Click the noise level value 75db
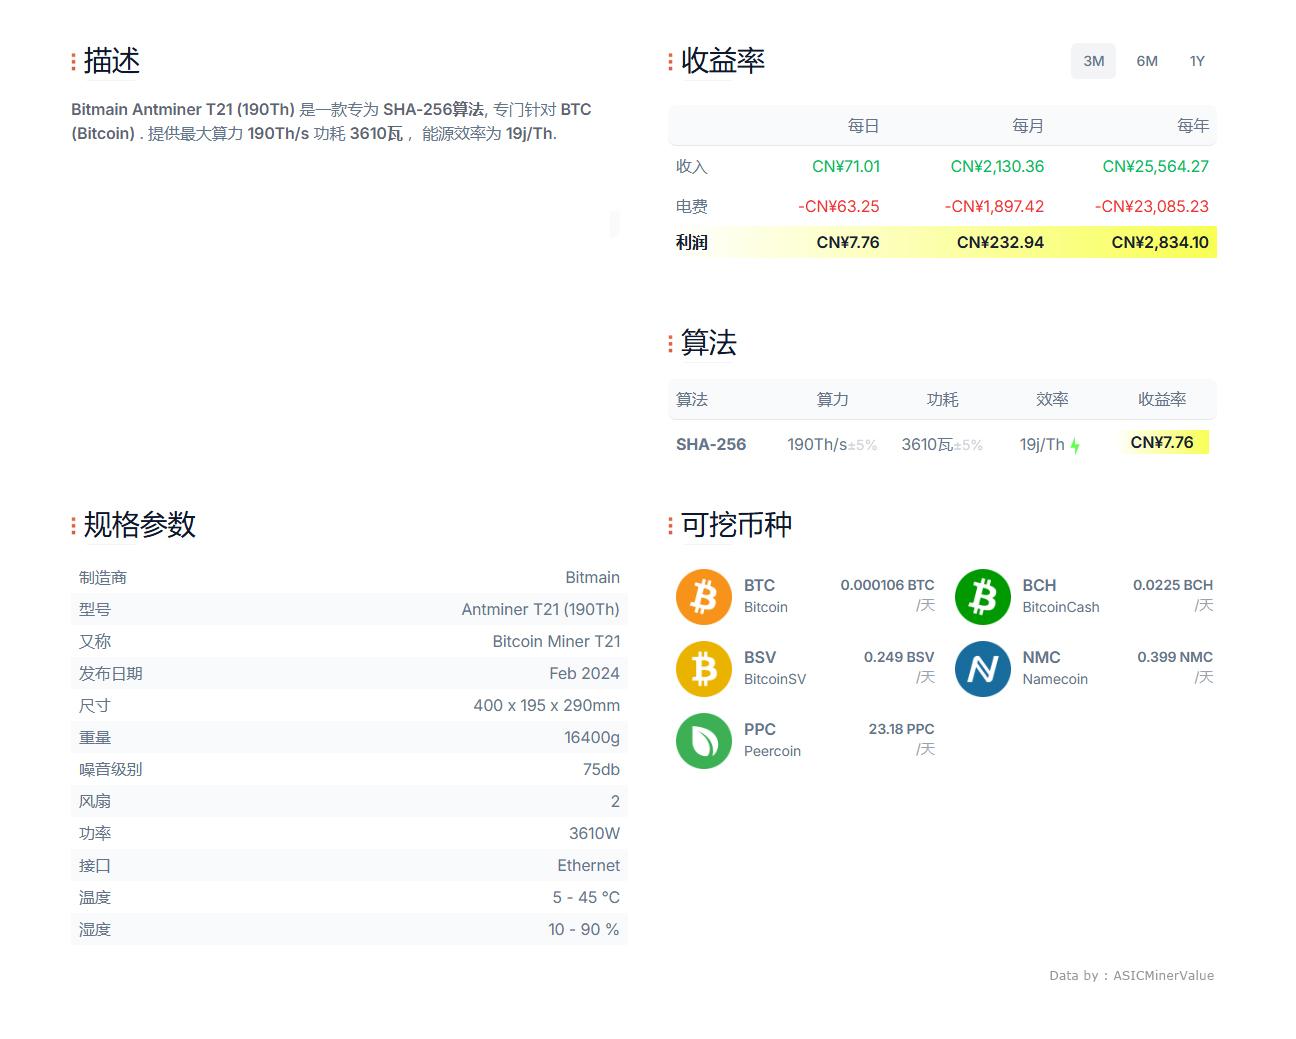This screenshot has width=1296, height=1039. click(601, 769)
